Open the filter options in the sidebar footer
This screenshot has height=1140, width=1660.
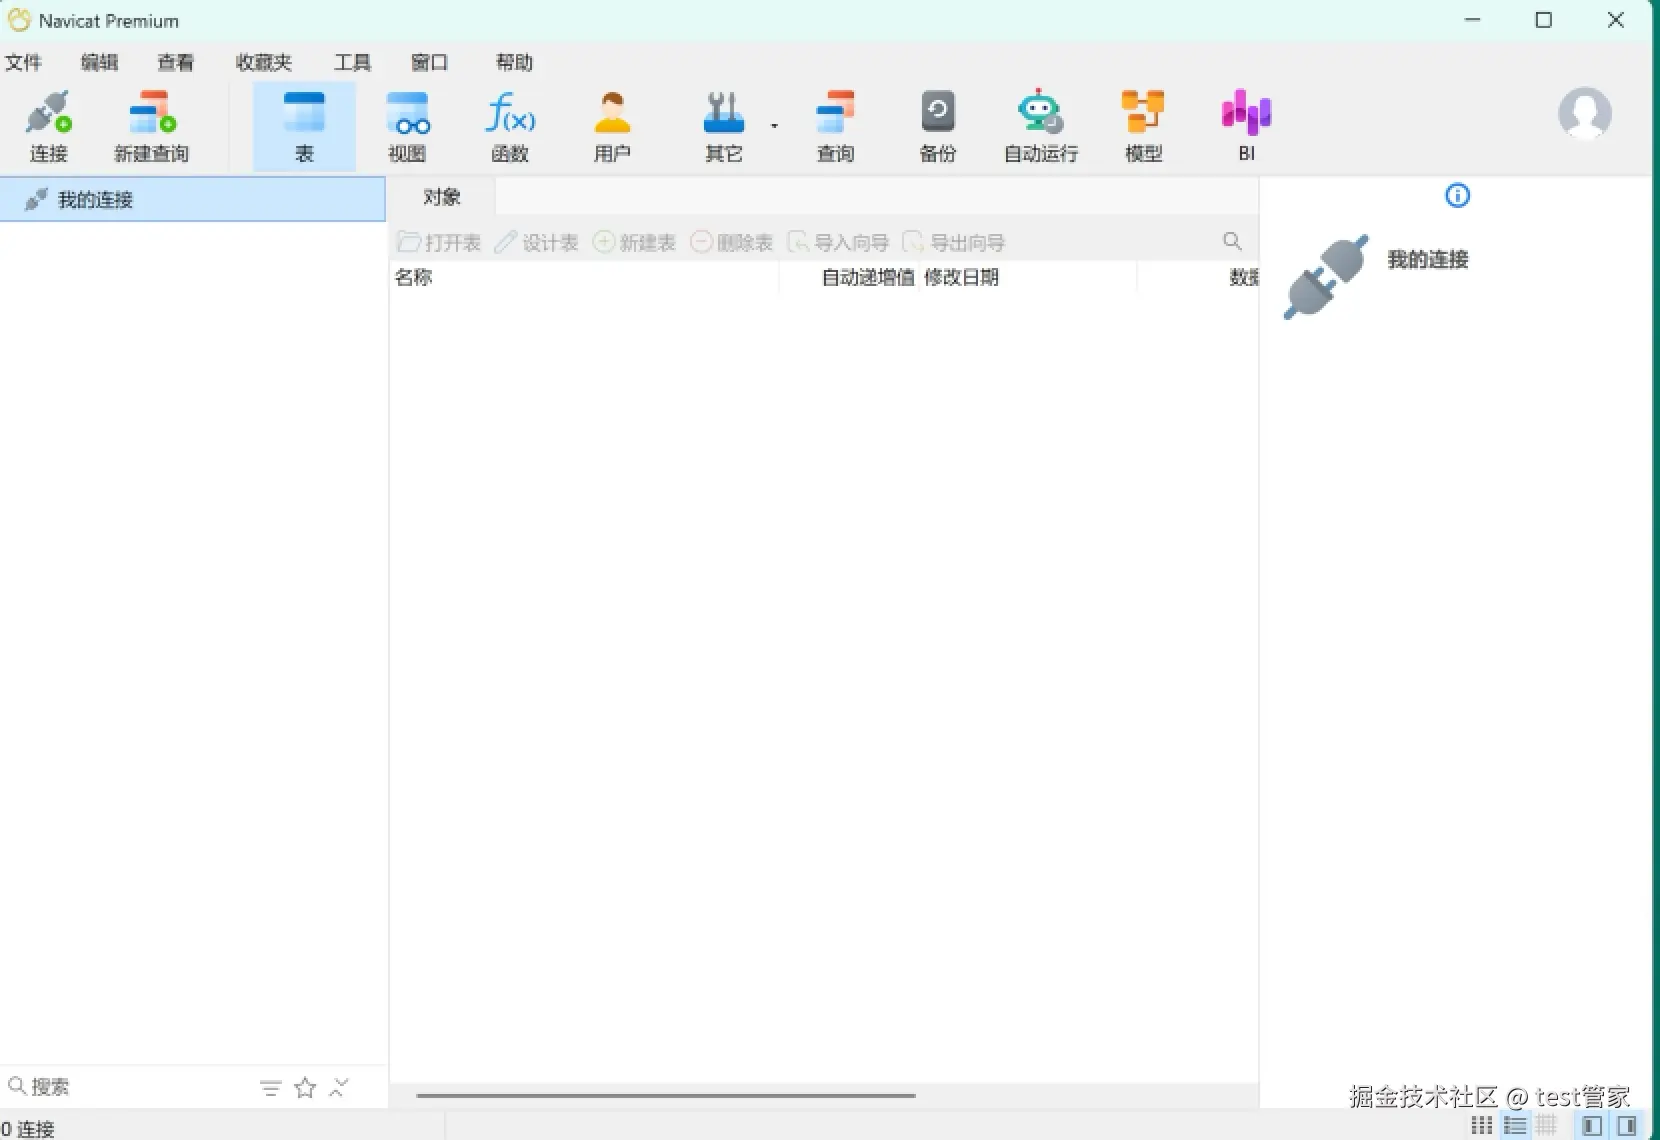(269, 1087)
